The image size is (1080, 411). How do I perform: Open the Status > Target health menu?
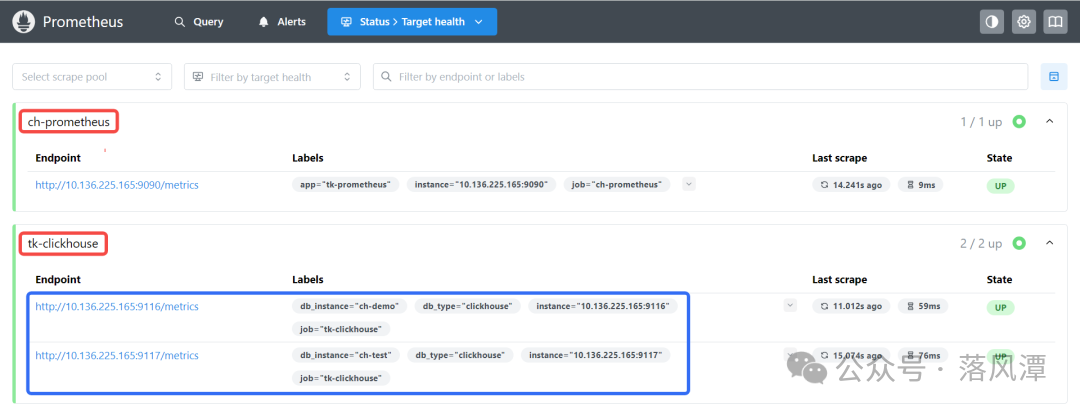(x=412, y=21)
